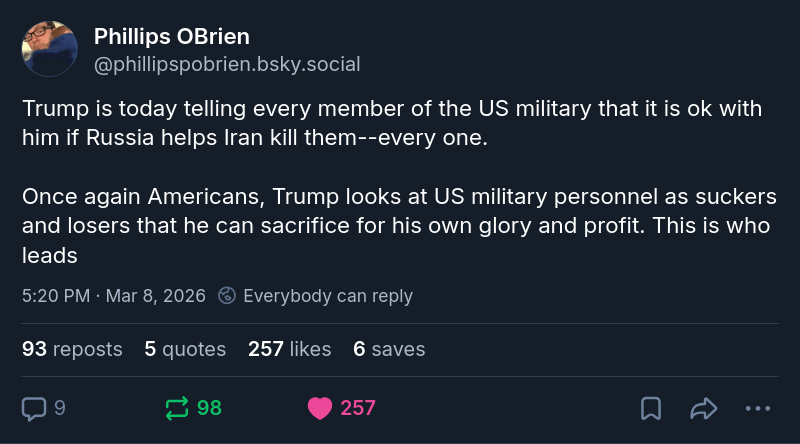
Task: Repost using the green arrows icon
Action: tap(177, 408)
